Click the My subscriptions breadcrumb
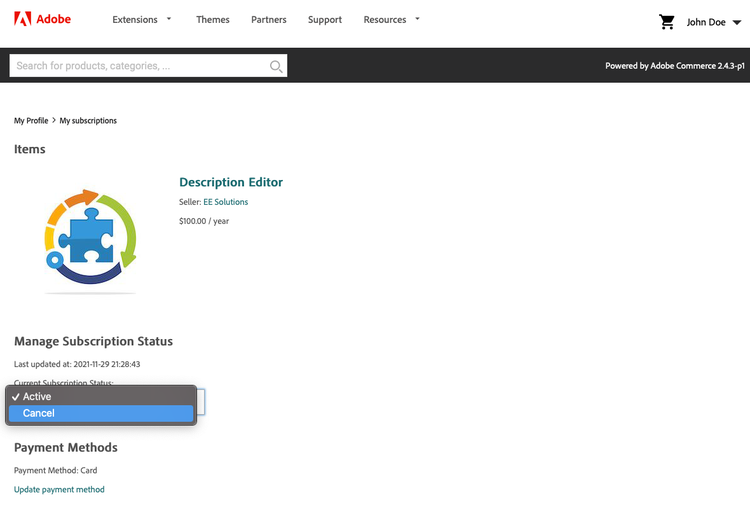Screen dimensions: 750x507 click(88, 120)
